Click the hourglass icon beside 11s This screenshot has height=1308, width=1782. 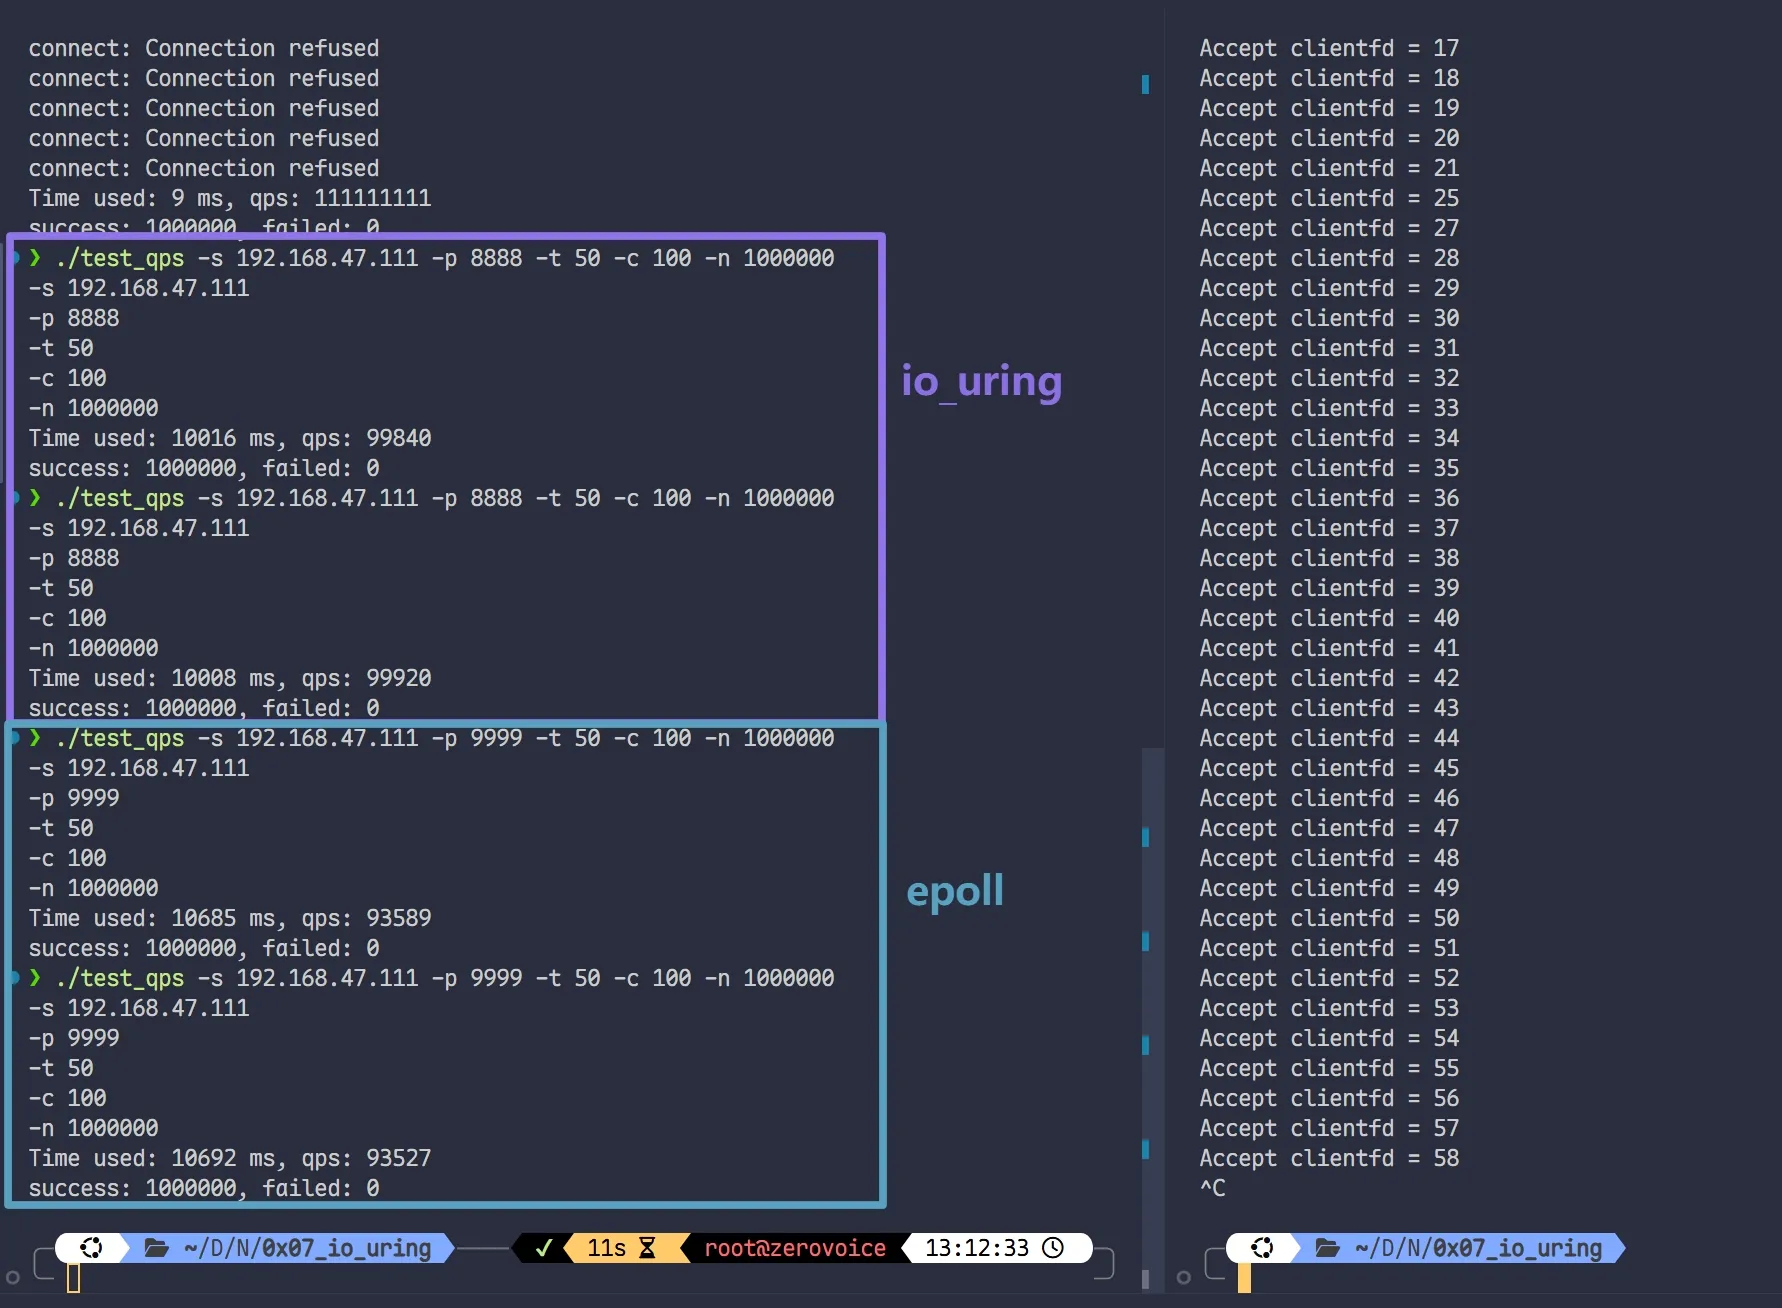coord(647,1247)
